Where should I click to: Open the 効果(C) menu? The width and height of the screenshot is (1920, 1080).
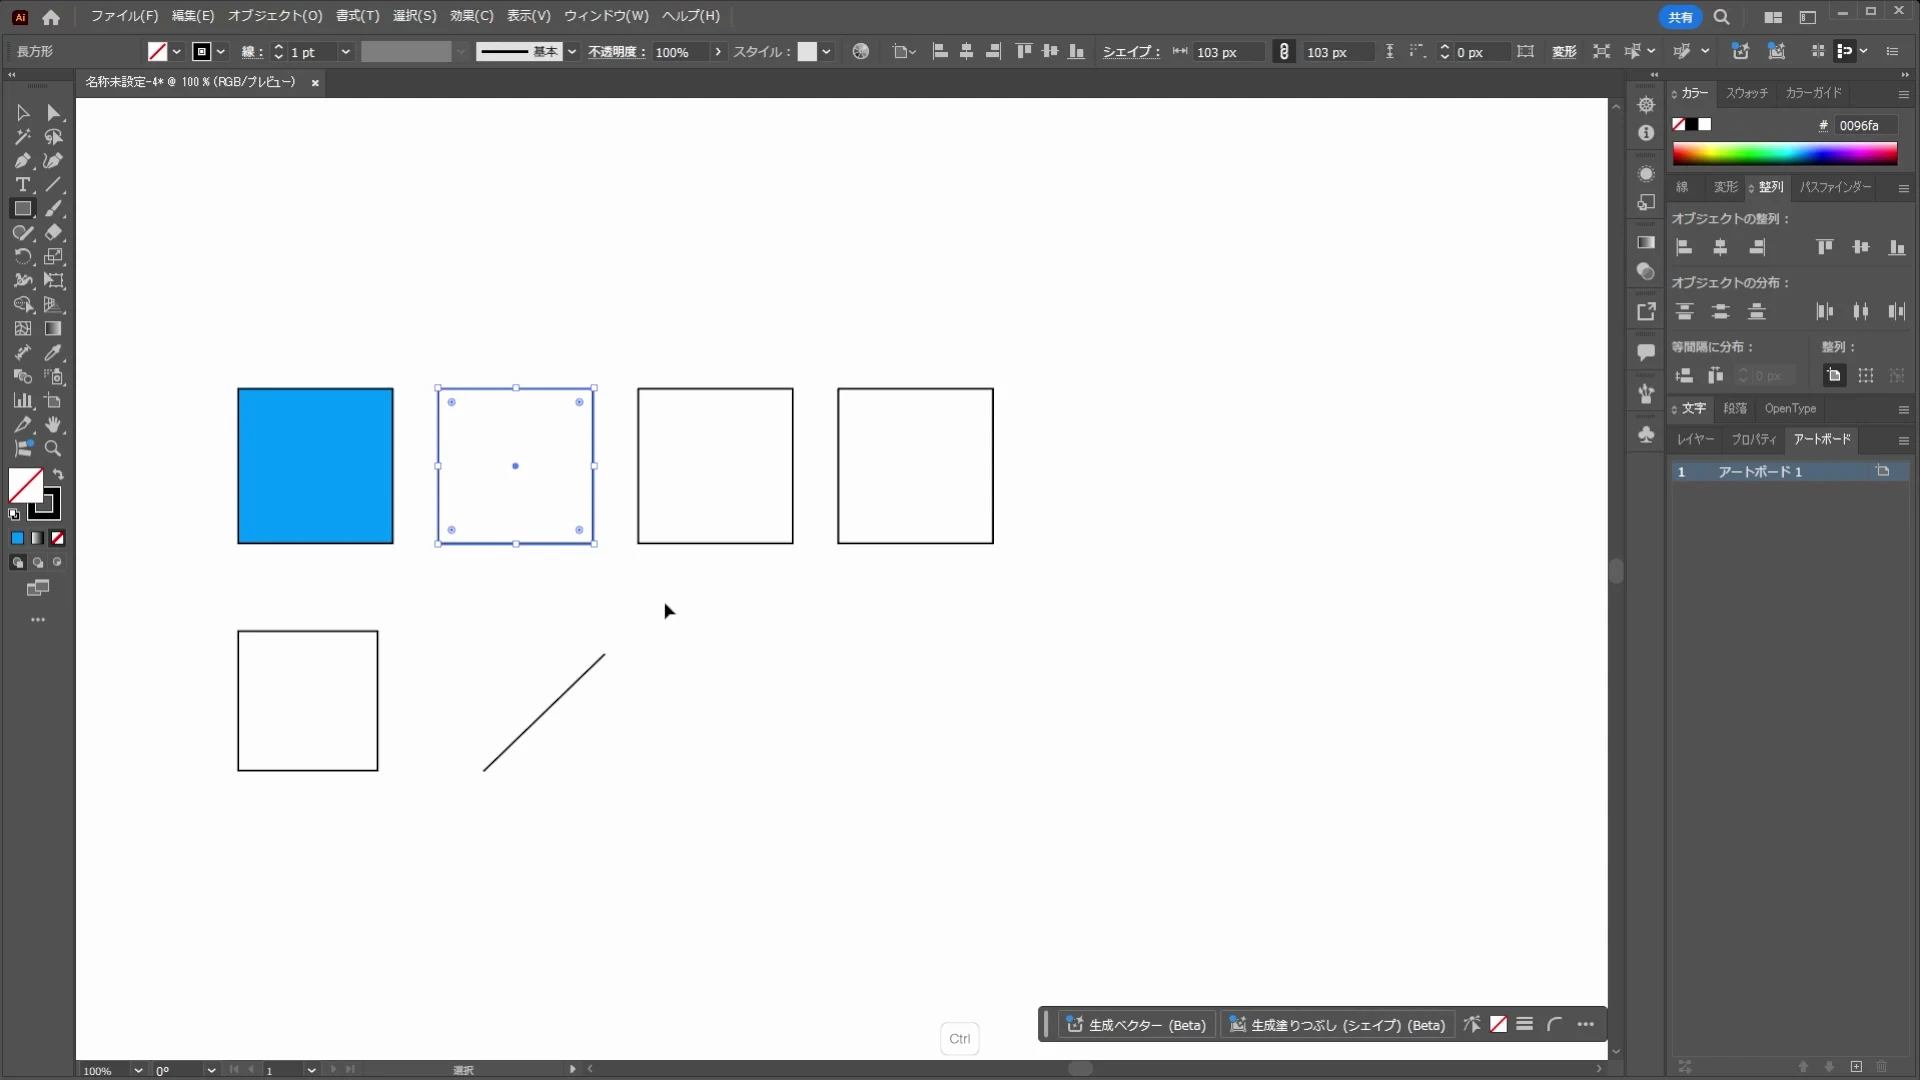pyautogui.click(x=472, y=16)
